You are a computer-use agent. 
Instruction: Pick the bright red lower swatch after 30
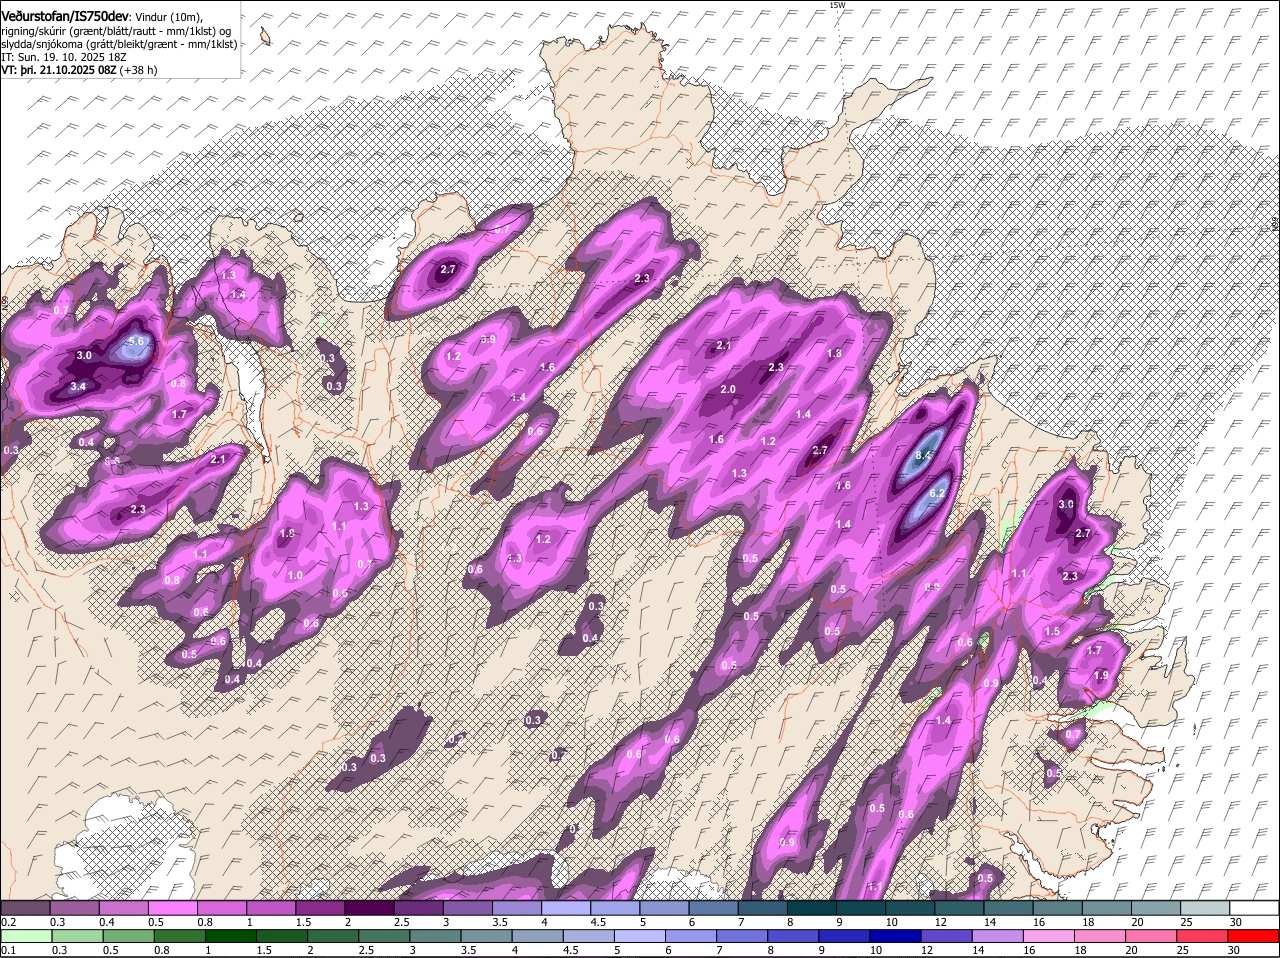[x=1255, y=936]
